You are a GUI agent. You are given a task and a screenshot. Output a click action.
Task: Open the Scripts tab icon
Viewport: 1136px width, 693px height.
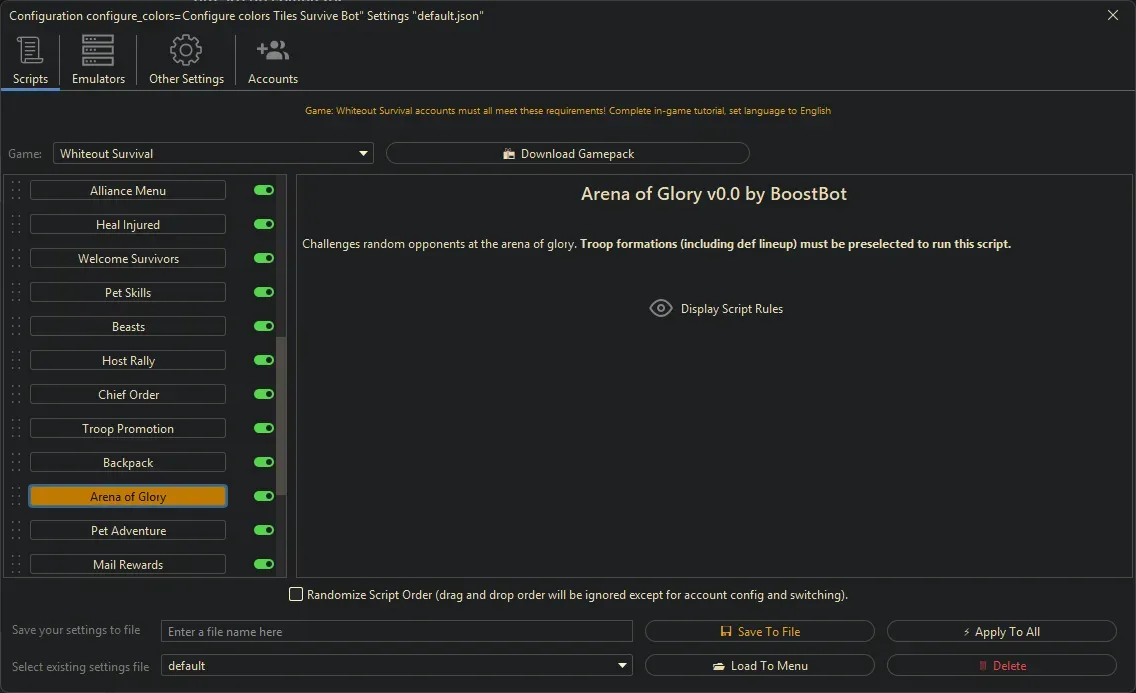tap(30, 51)
